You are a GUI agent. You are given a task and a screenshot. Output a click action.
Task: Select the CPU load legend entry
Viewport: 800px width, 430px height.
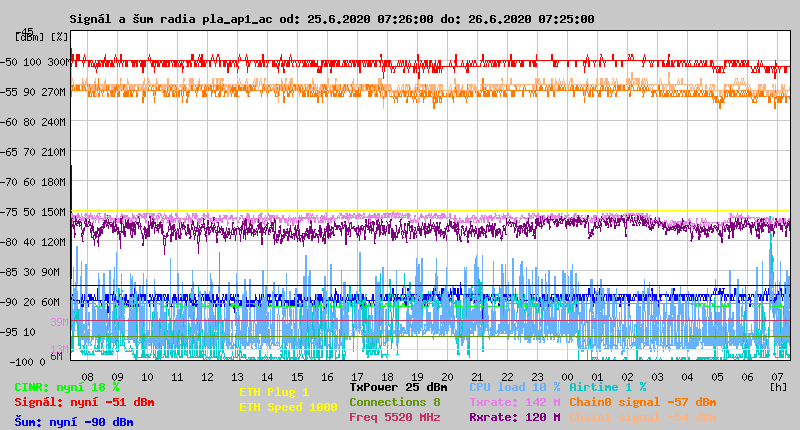tap(515, 386)
